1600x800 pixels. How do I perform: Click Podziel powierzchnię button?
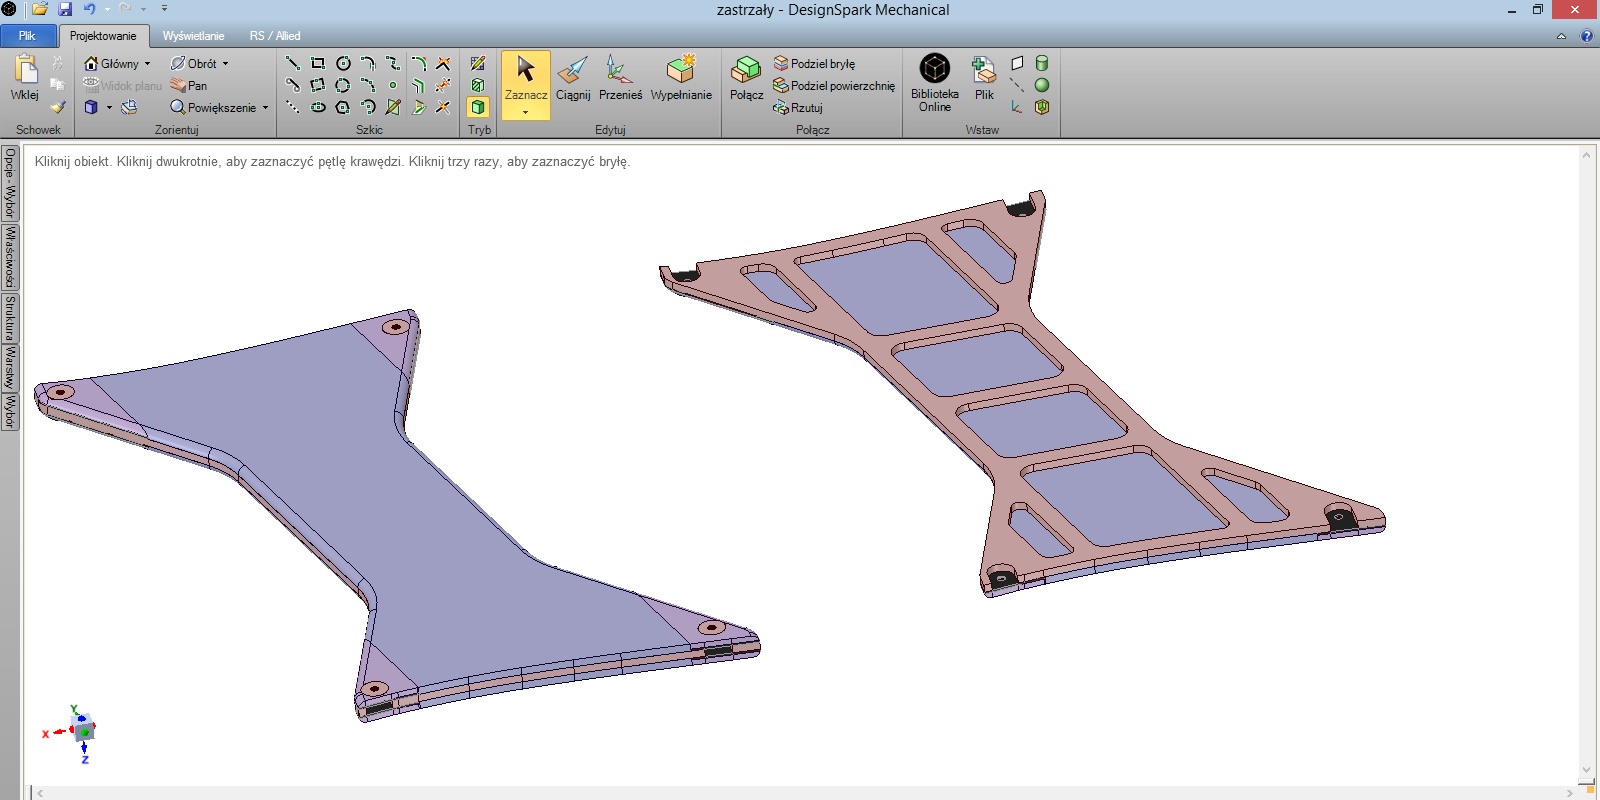pyautogui.click(x=834, y=85)
